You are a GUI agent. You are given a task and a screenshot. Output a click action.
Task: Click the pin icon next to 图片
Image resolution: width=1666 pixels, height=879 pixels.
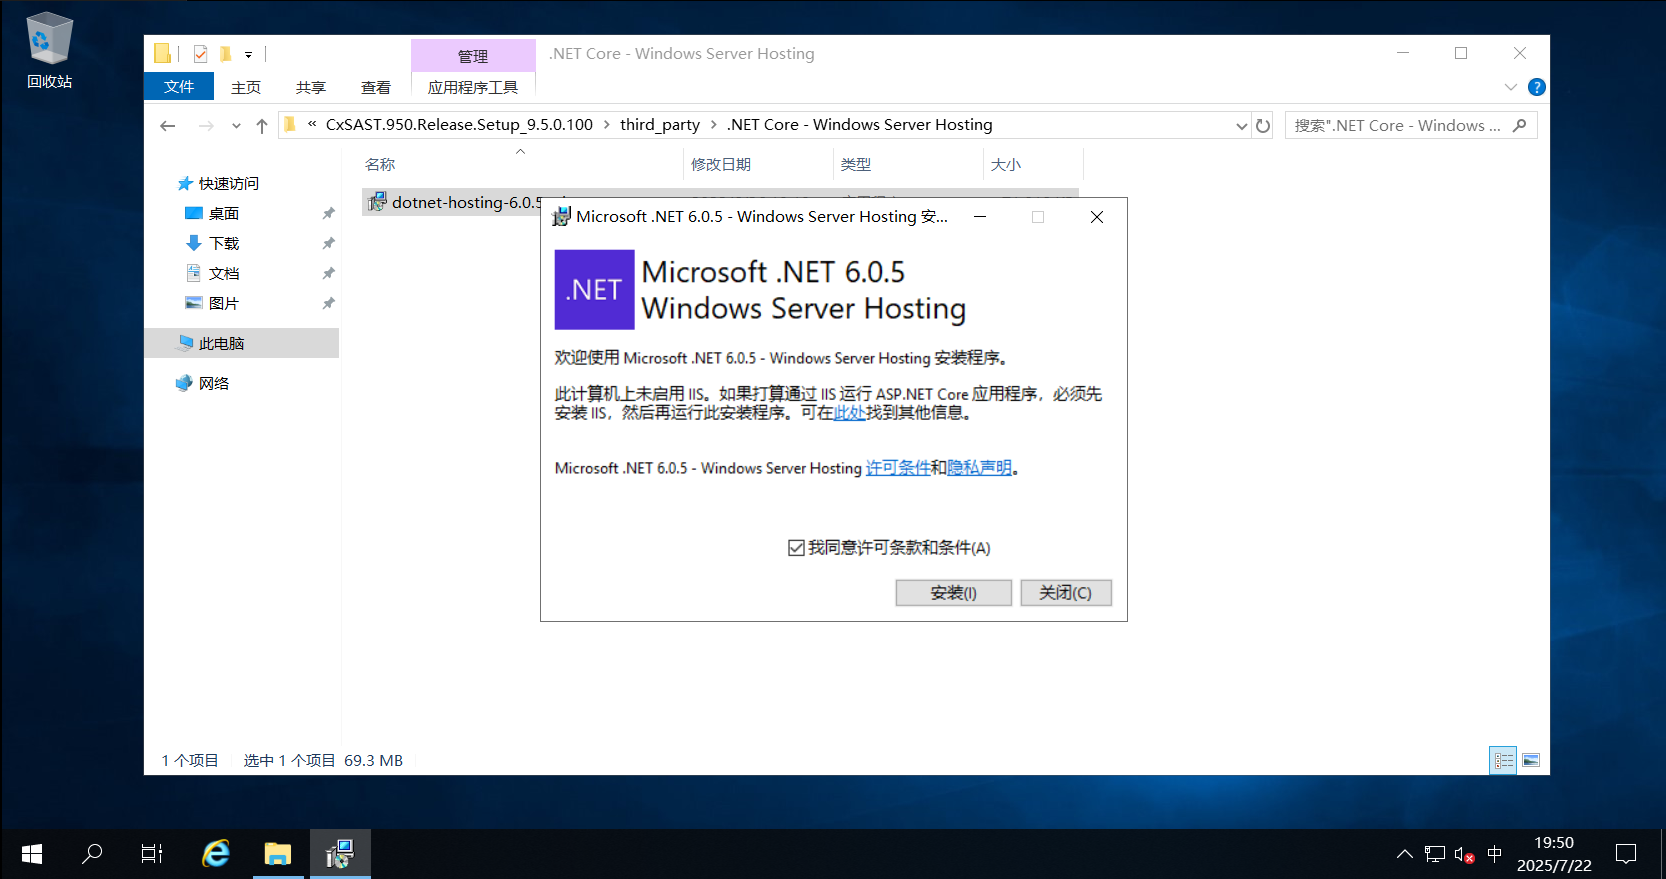pos(328,303)
